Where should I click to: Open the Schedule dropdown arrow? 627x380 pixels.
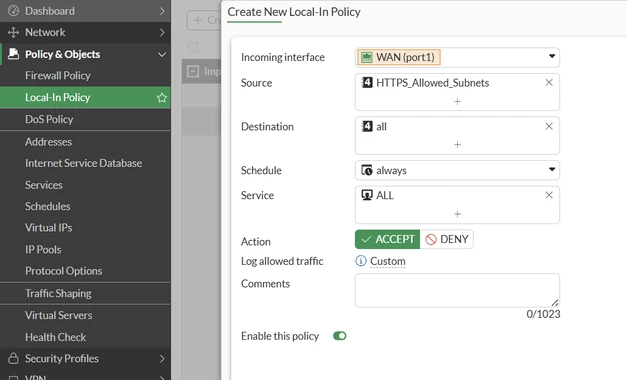(552, 169)
